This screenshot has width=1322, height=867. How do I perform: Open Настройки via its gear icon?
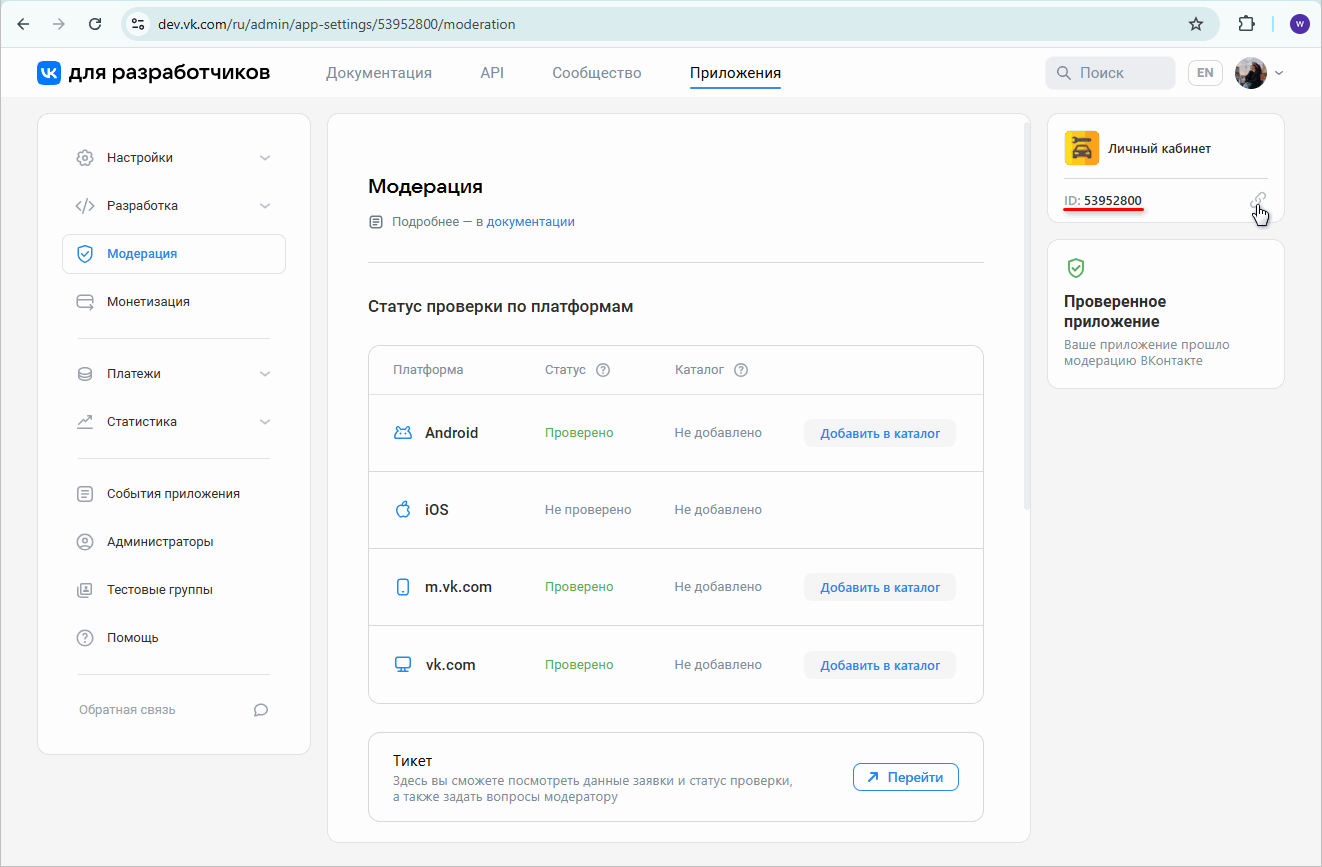click(x=85, y=157)
